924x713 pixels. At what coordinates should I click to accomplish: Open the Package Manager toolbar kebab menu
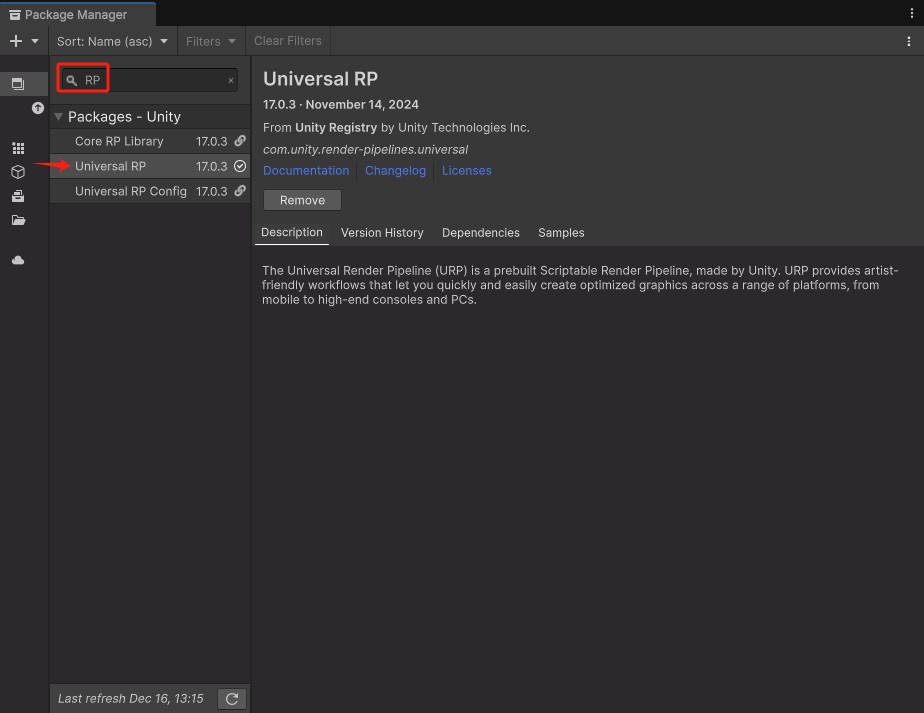pos(909,41)
